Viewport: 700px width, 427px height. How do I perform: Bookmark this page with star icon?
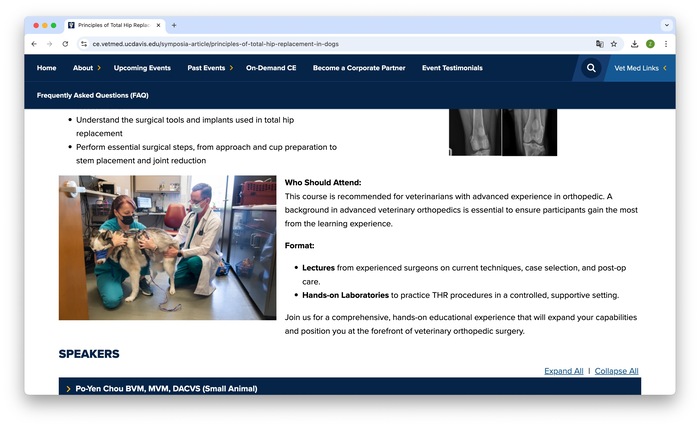click(x=614, y=44)
